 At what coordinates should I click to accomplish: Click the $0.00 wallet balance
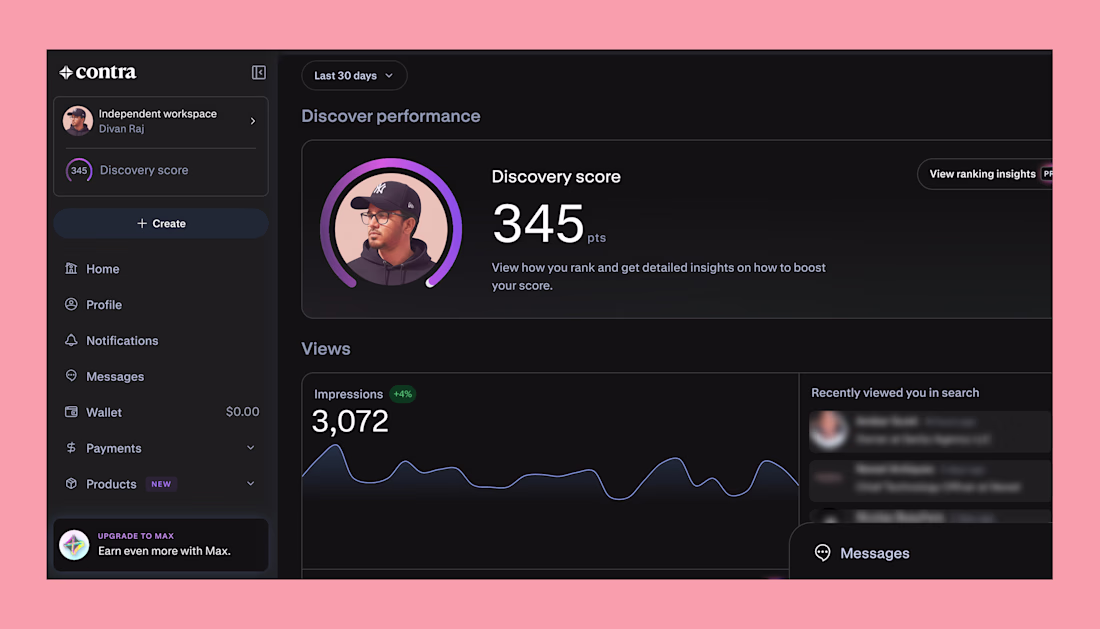[x=242, y=412]
